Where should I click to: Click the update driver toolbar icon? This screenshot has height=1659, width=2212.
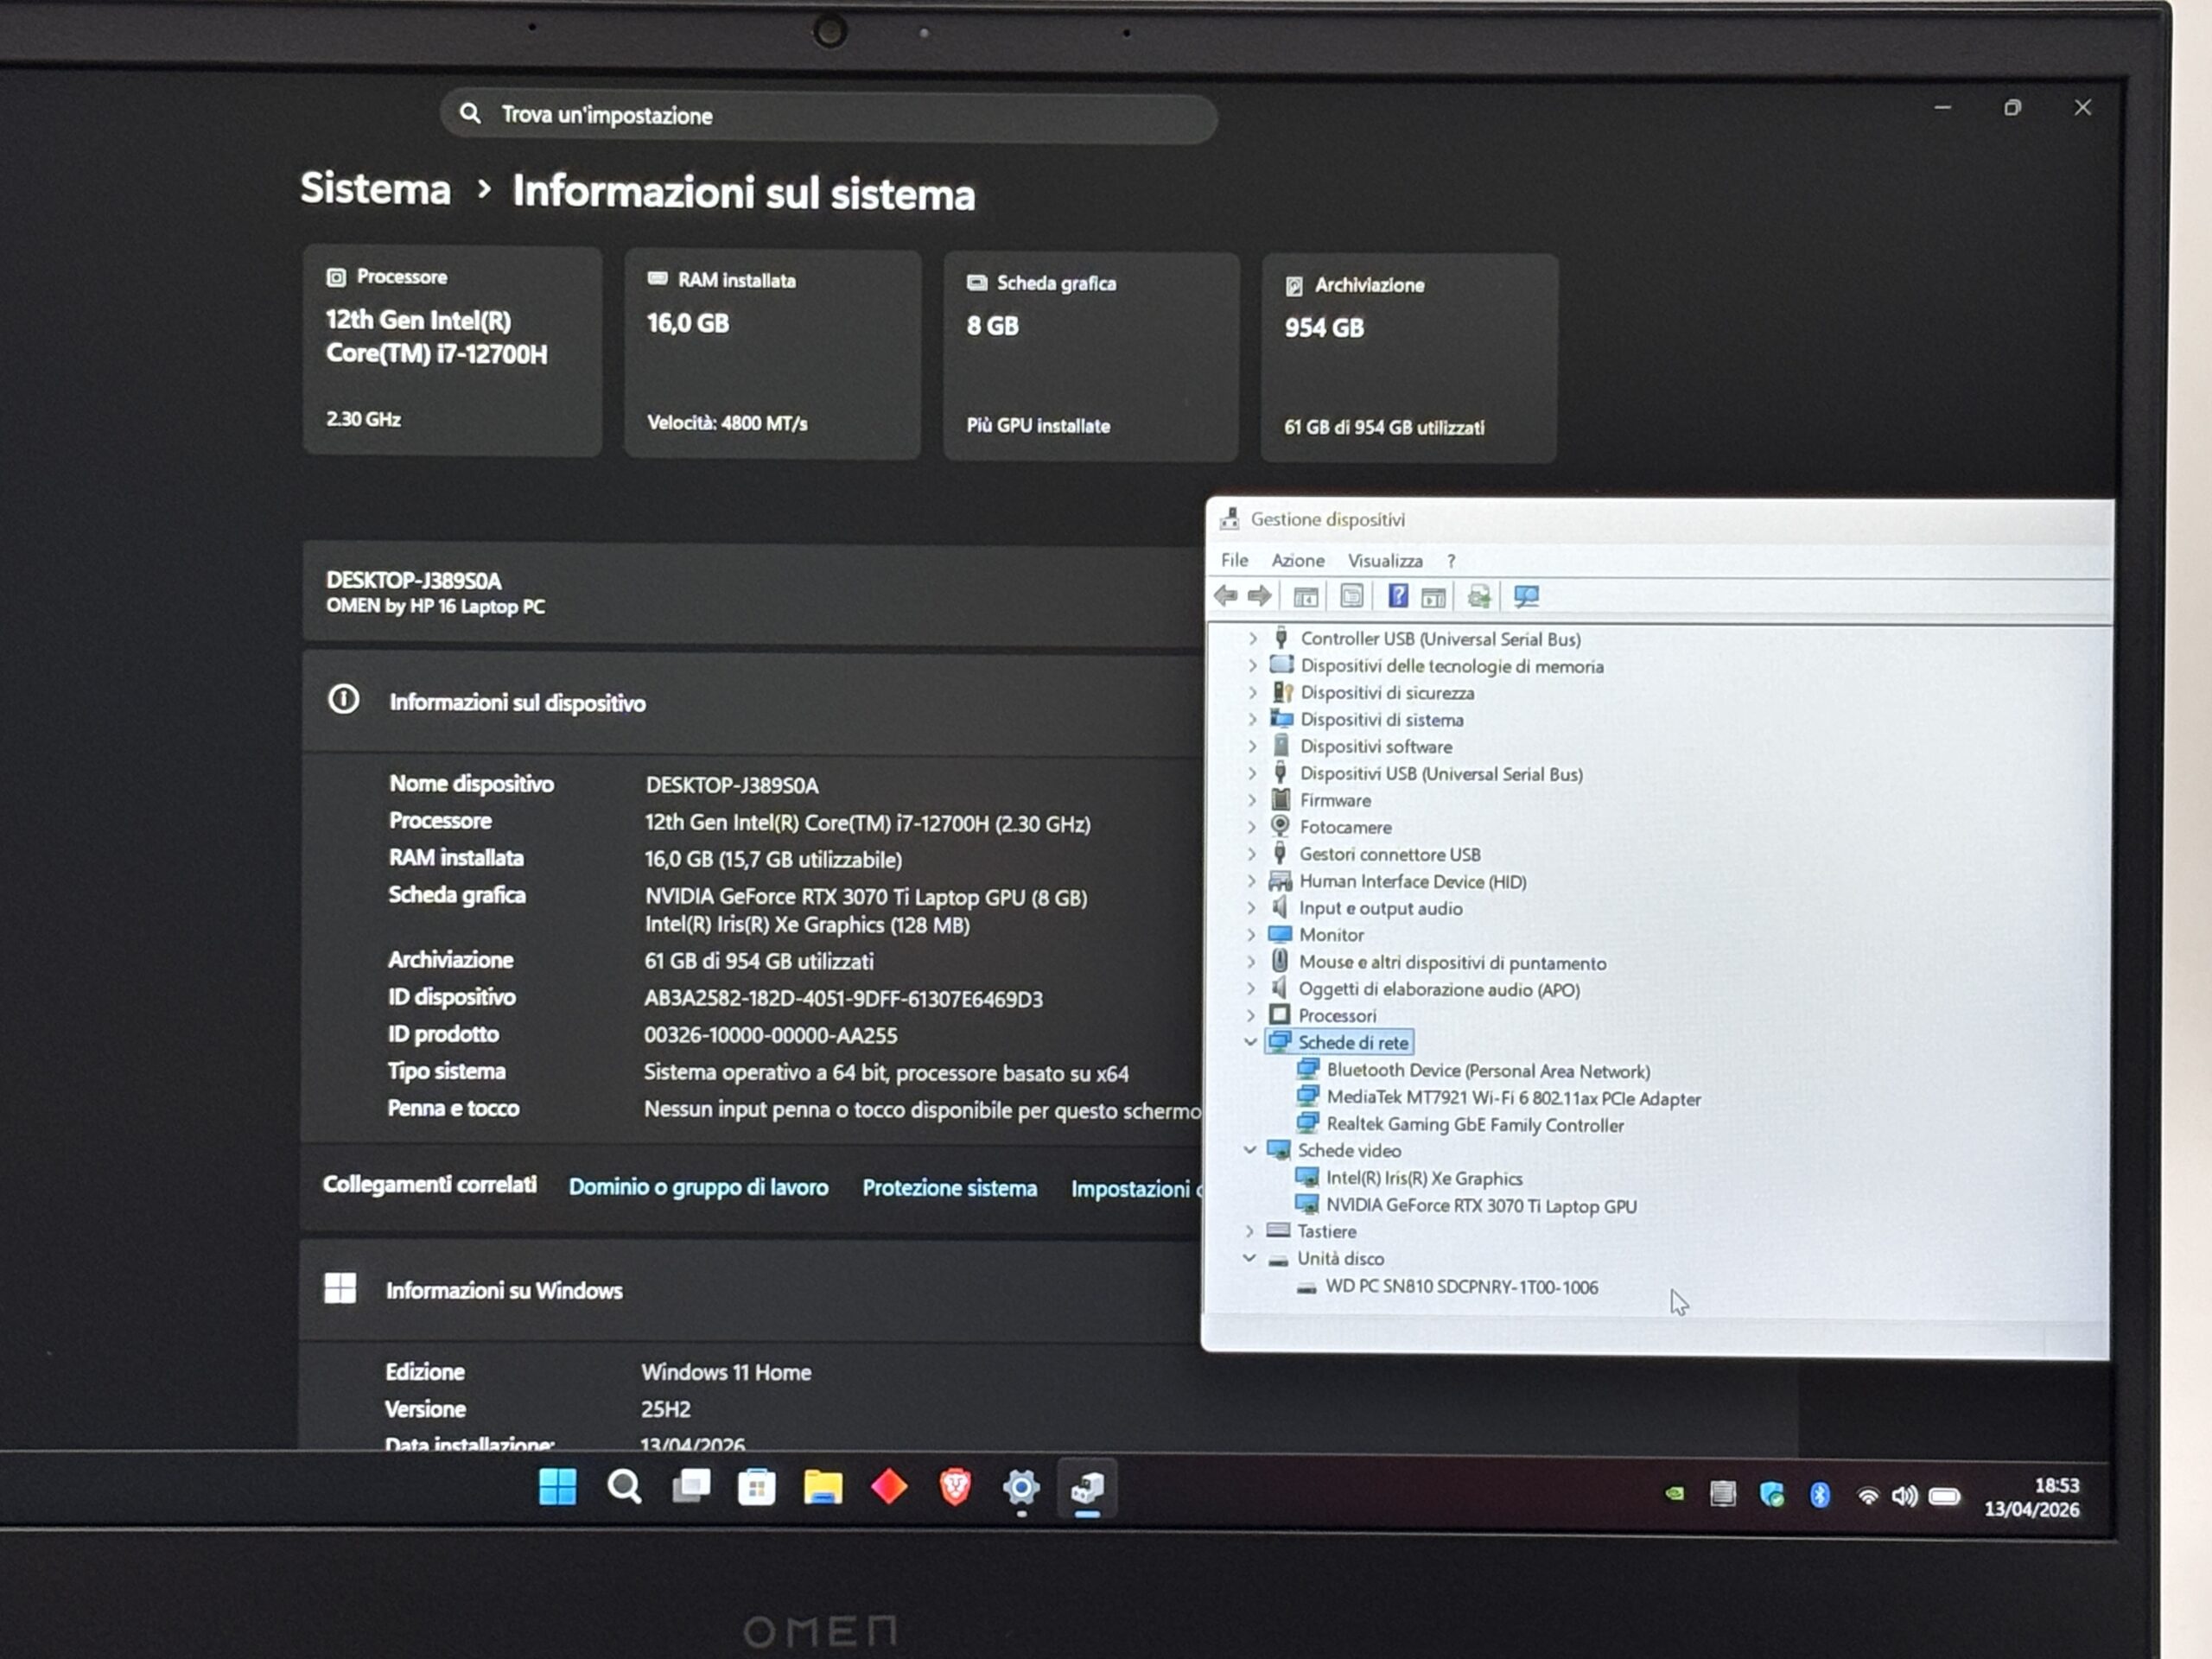[x=1479, y=597]
